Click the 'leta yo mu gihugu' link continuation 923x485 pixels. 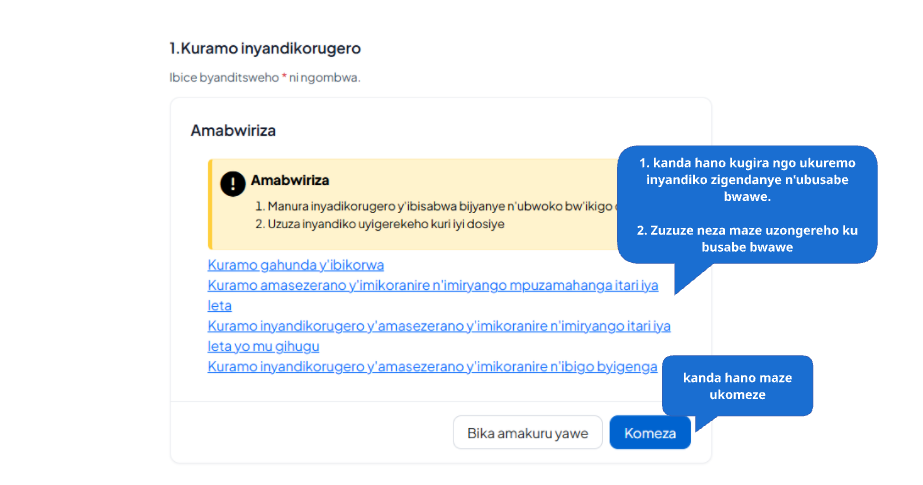[x=263, y=346]
